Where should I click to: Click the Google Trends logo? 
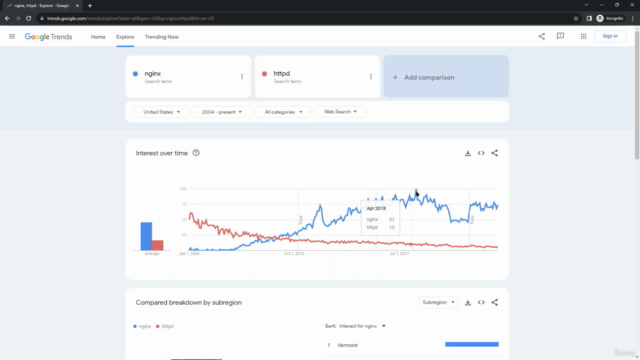coord(48,37)
